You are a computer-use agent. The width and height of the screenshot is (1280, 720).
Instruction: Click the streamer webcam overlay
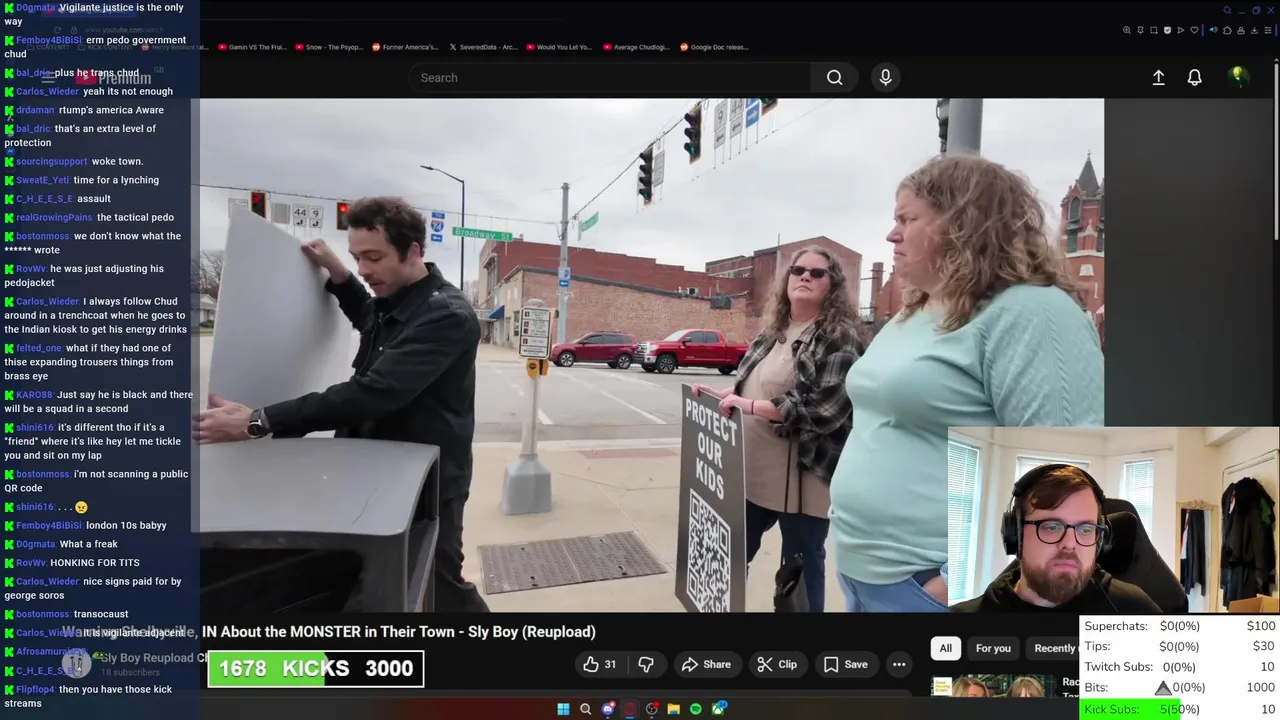coord(1113,520)
